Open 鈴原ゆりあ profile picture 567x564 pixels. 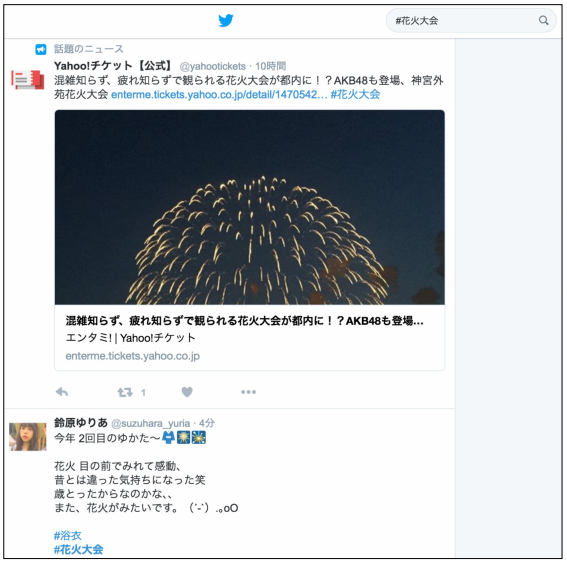point(28,437)
